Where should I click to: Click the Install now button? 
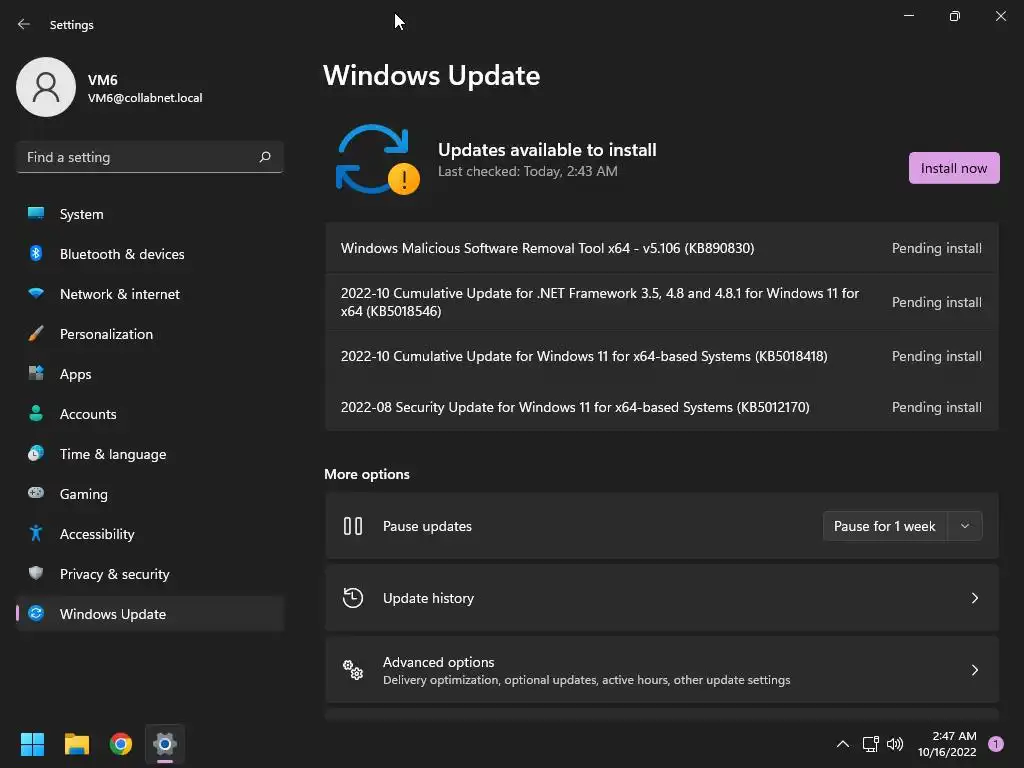coord(953,168)
